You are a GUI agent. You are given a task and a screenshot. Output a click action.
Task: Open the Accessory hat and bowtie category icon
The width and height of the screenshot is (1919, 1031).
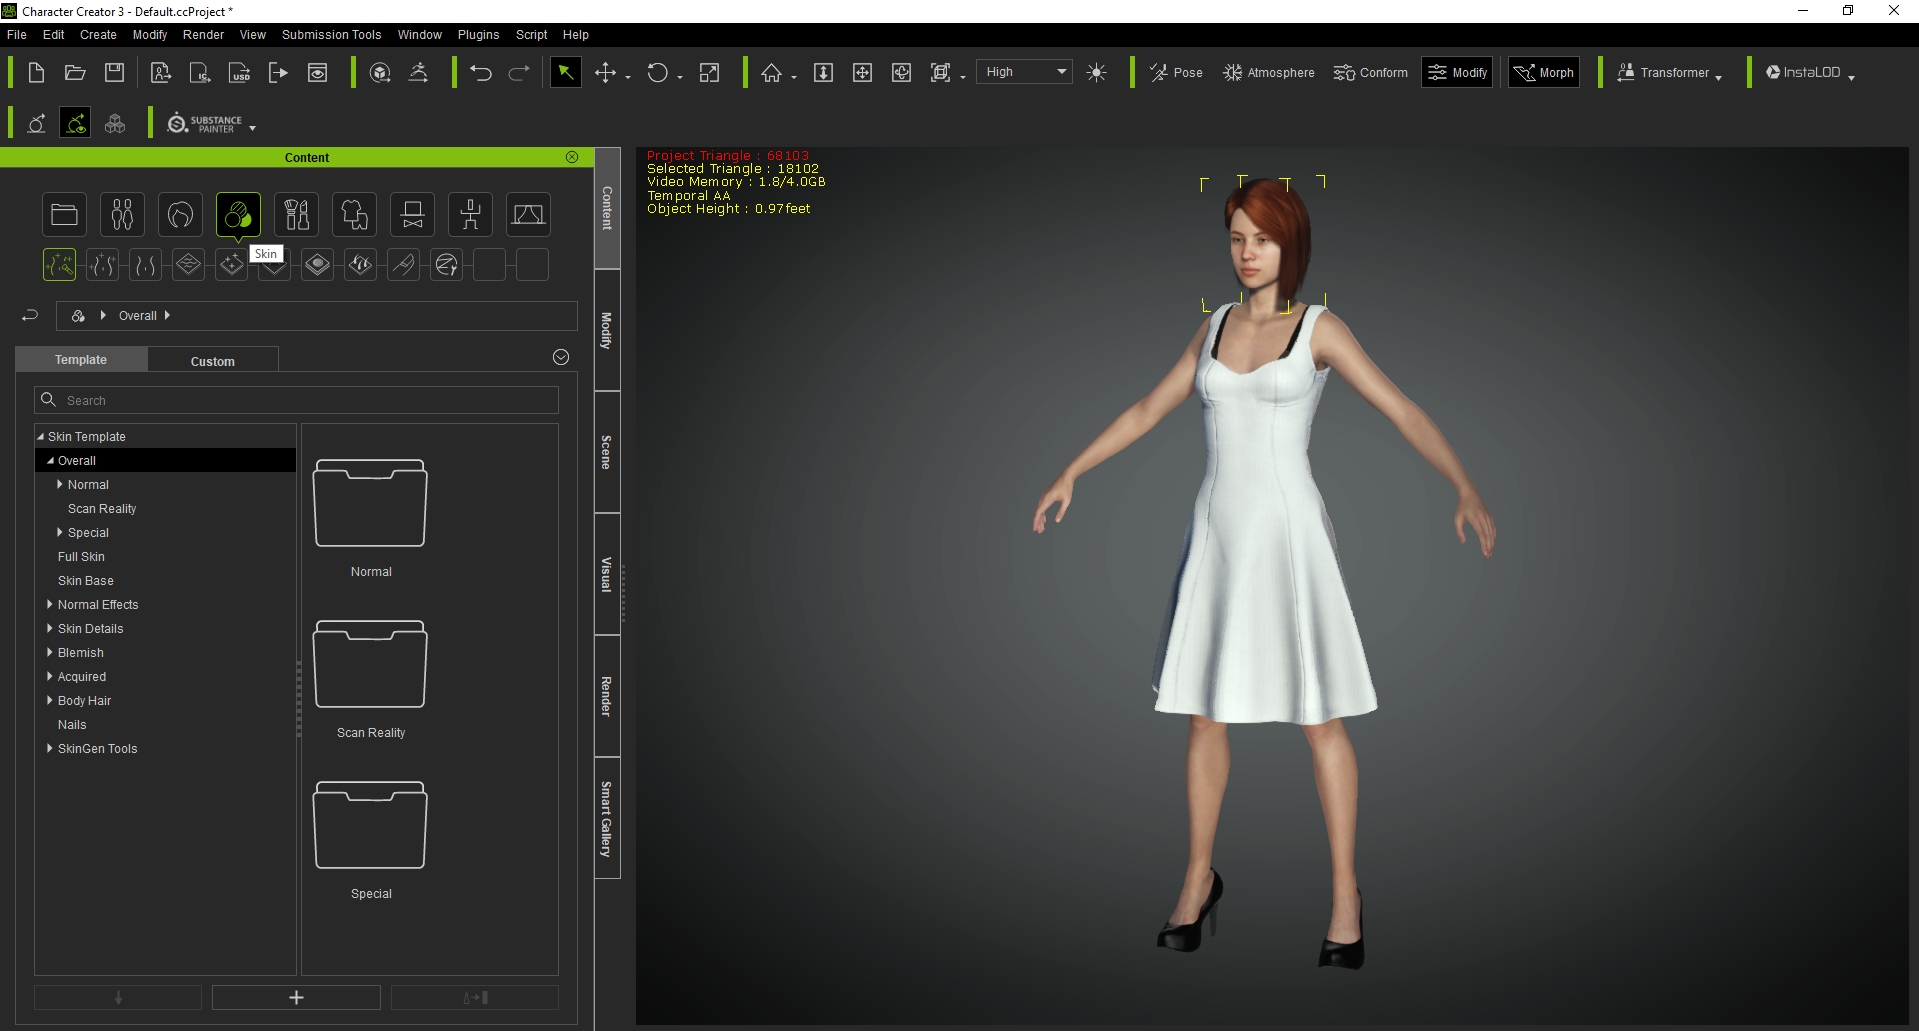click(412, 214)
